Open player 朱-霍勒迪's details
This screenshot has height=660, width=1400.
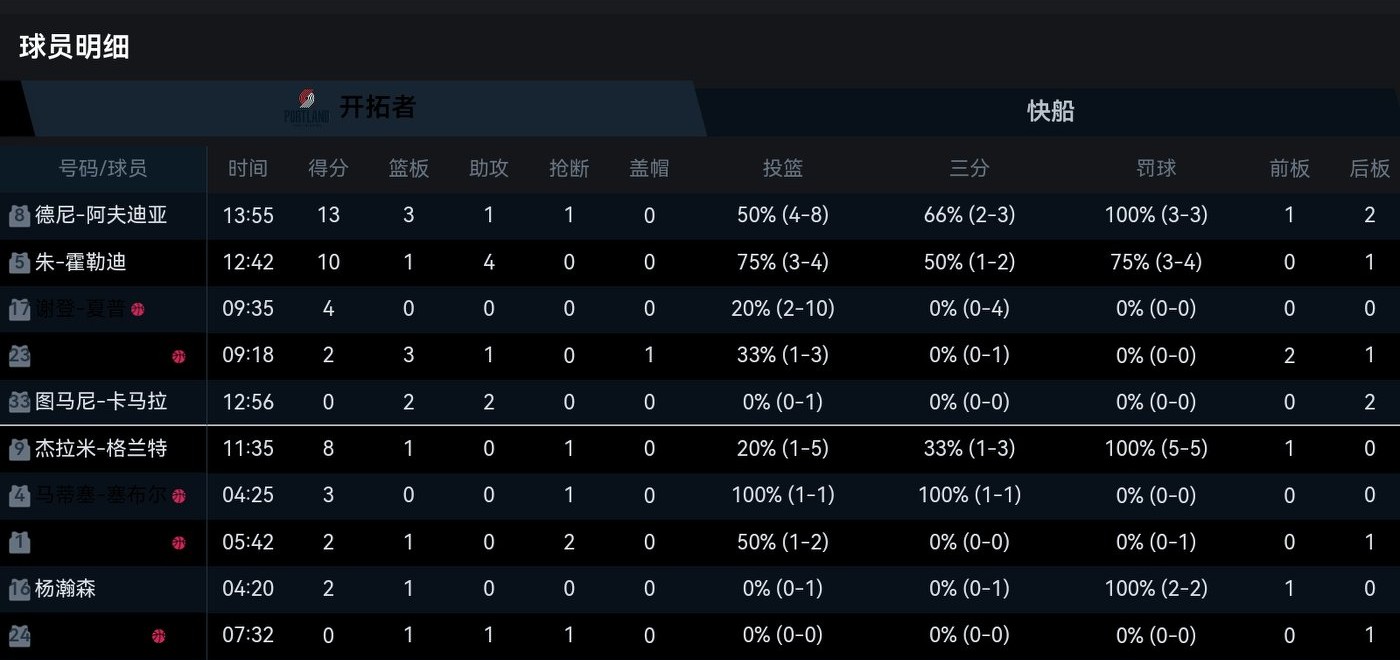(81, 262)
